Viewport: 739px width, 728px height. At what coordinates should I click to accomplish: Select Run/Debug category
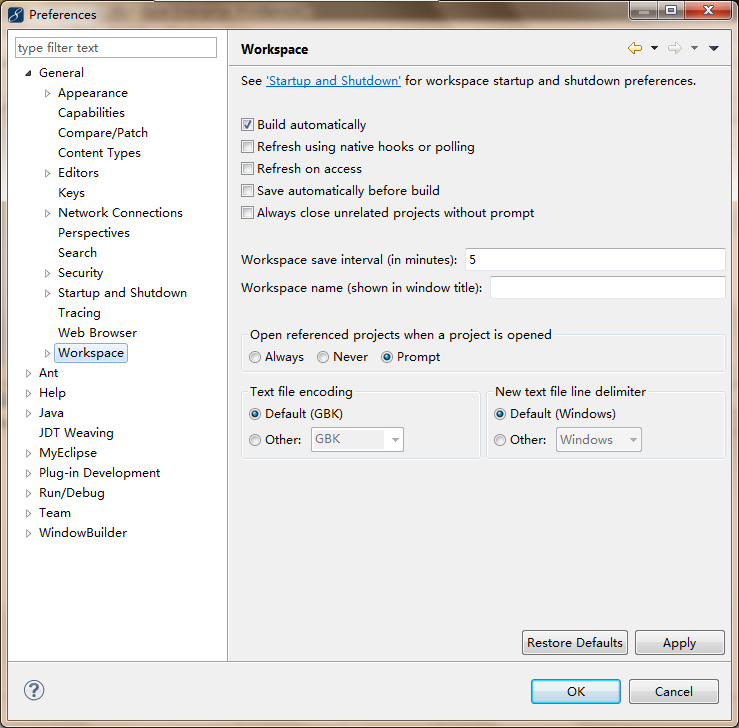72,493
